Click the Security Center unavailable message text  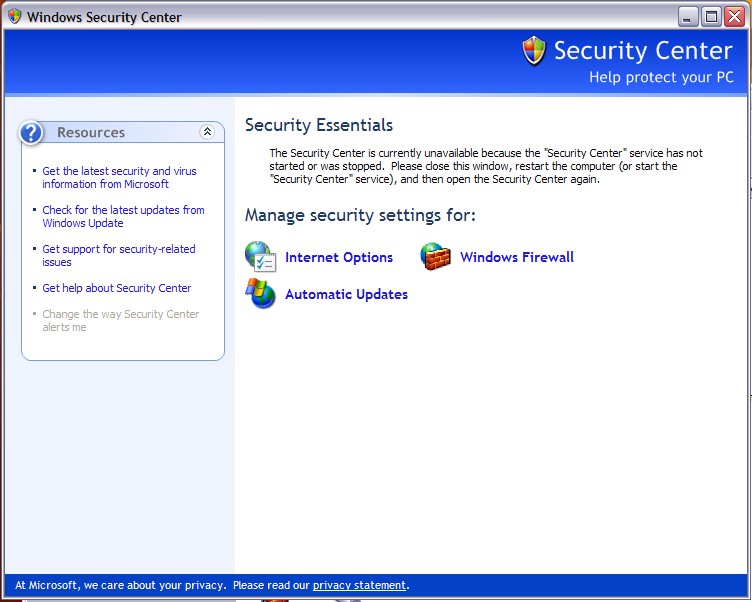point(486,166)
